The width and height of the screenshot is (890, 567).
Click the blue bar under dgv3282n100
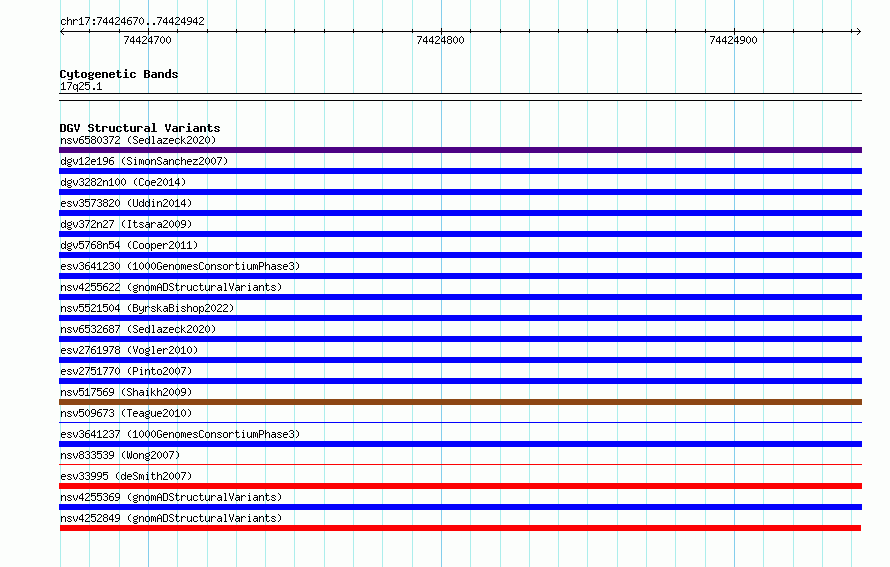coord(460,192)
